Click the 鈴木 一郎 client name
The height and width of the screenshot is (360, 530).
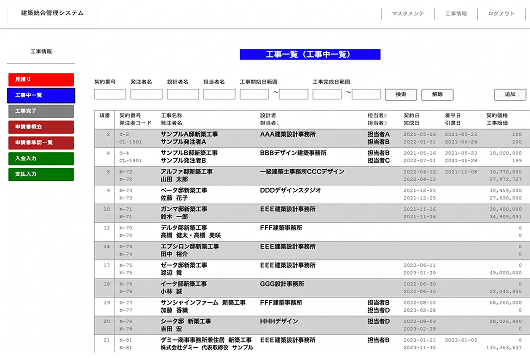(x=174, y=216)
